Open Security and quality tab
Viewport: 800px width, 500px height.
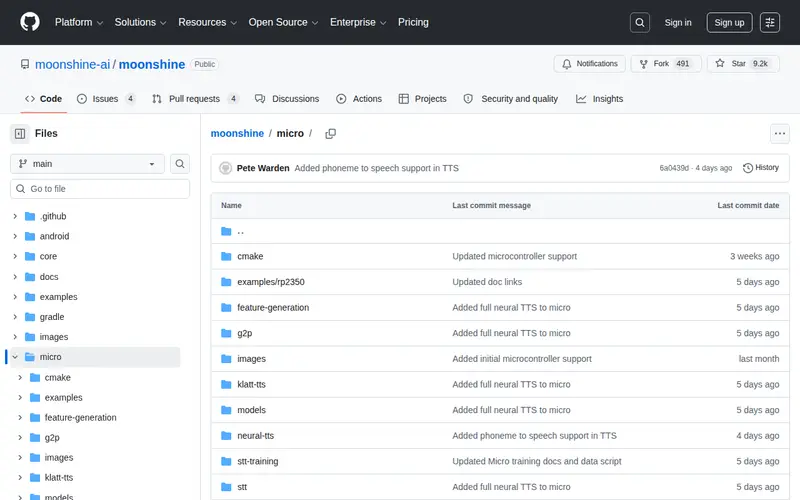[511, 98]
